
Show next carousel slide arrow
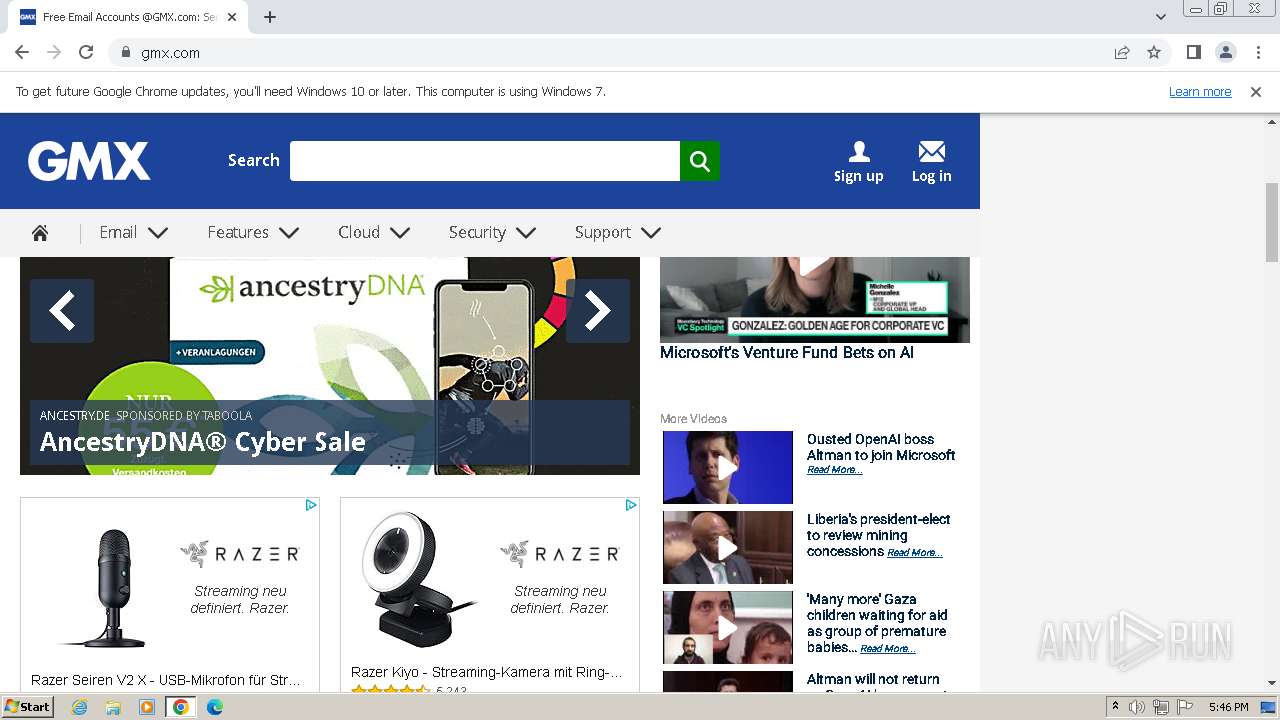point(598,311)
